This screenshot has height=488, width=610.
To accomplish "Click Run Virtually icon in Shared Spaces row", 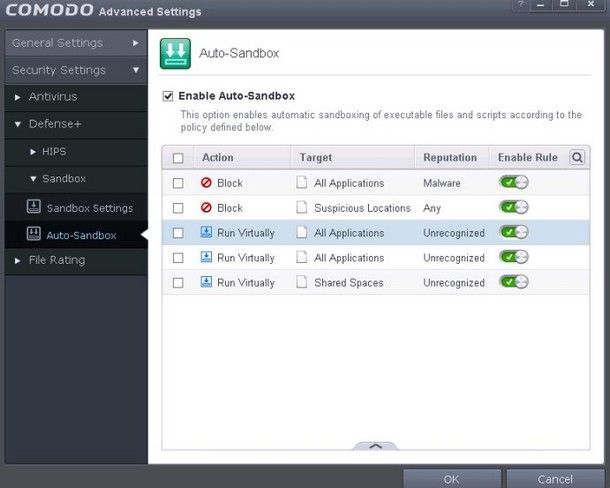I will click(x=206, y=282).
